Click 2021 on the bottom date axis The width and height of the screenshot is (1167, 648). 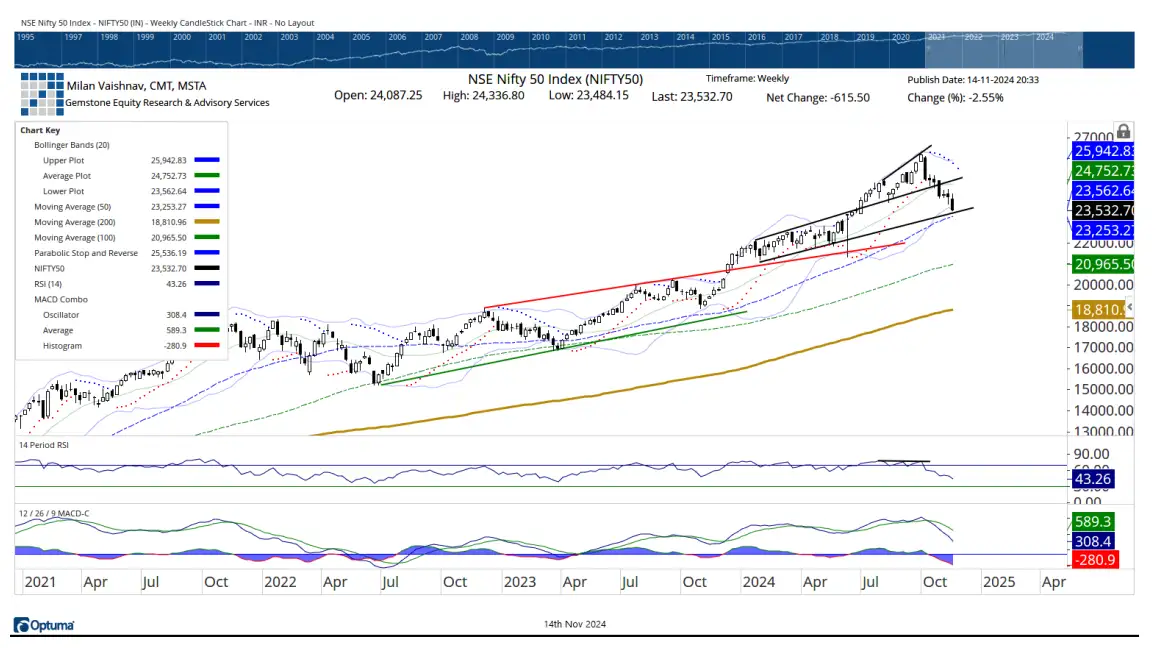point(40,582)
